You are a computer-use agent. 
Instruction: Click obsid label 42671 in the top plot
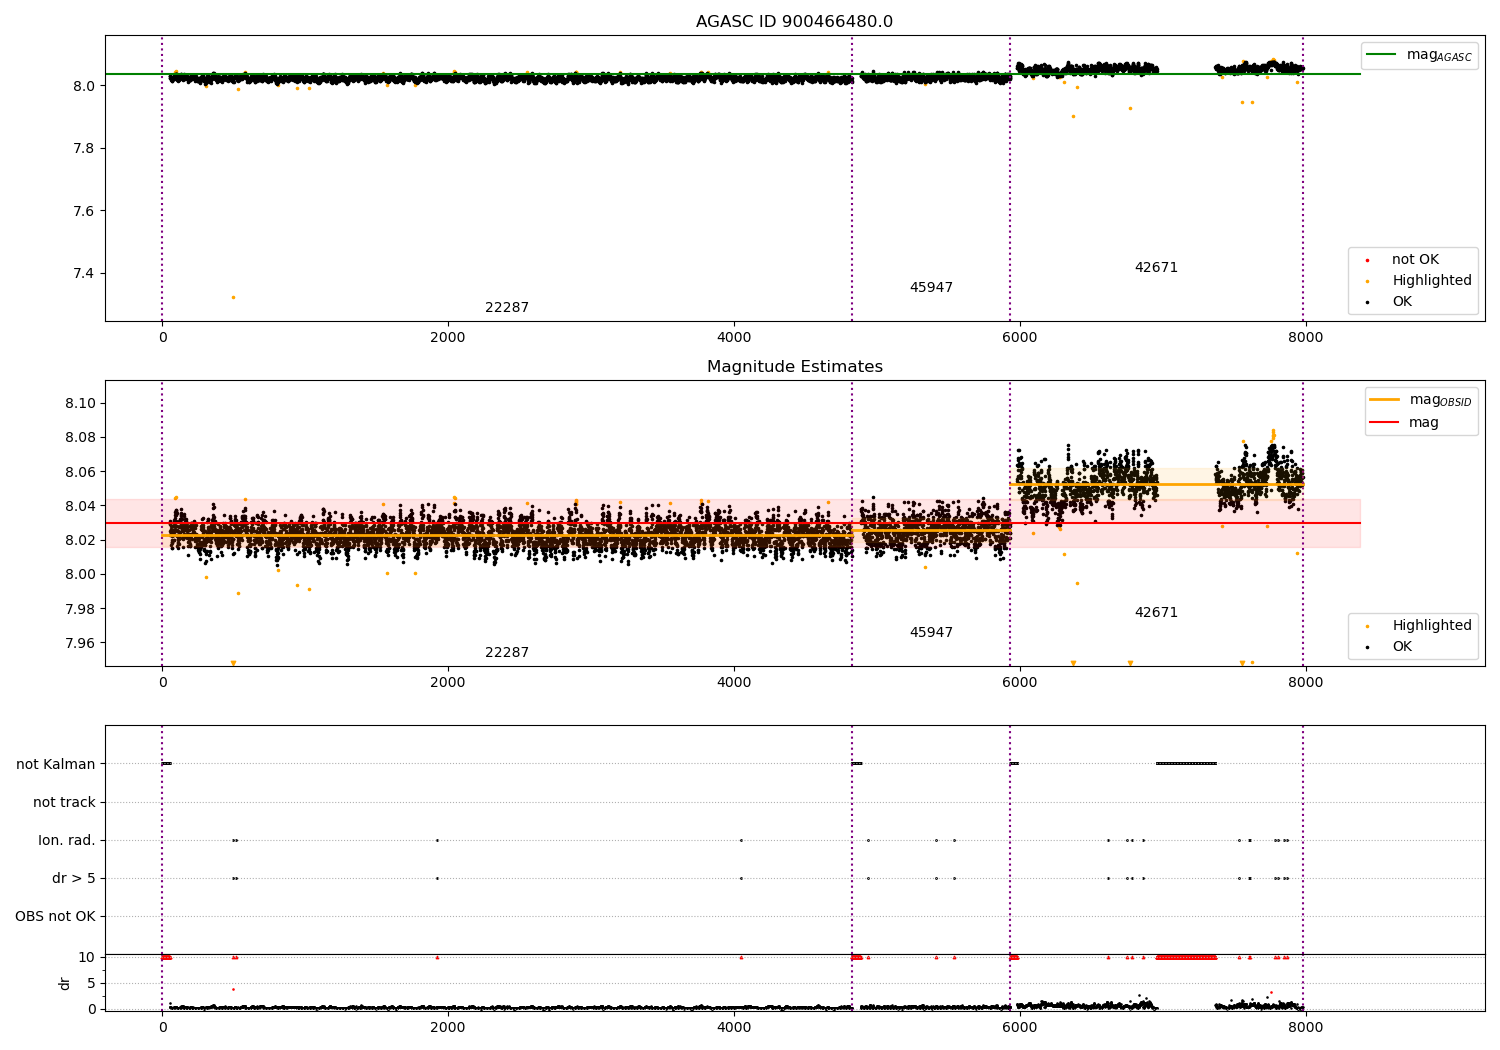[1156, 268]
